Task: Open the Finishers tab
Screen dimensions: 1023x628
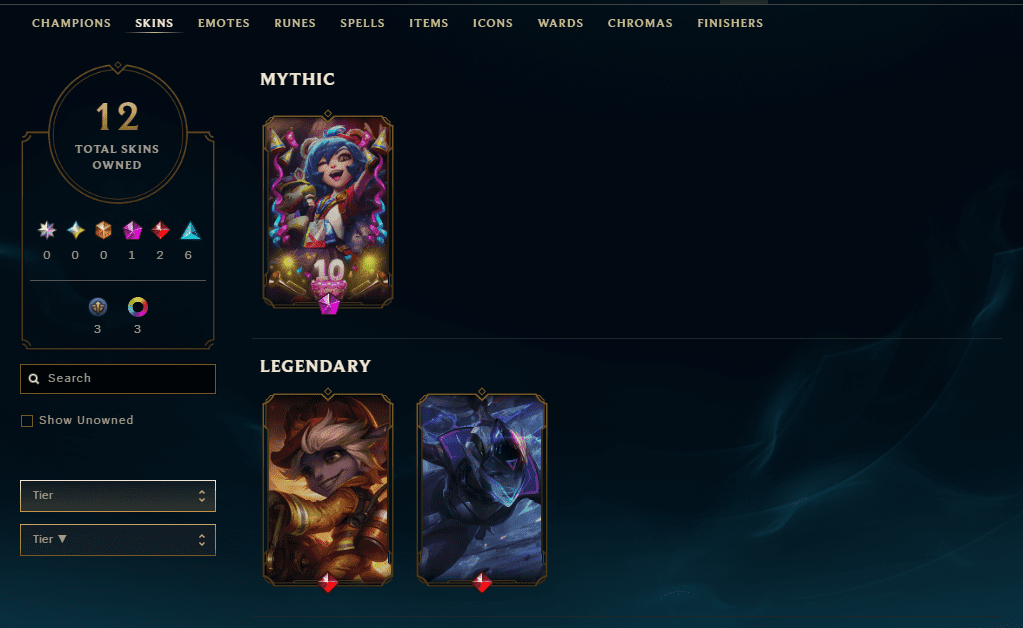Action: point(730,23)
